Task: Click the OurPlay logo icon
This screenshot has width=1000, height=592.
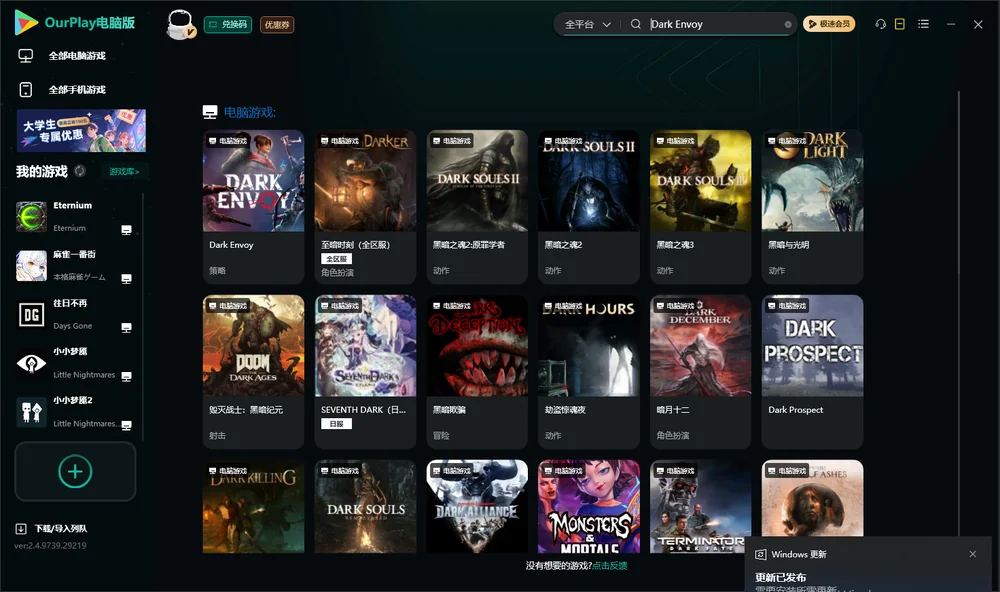Action: tap(26, 22)
